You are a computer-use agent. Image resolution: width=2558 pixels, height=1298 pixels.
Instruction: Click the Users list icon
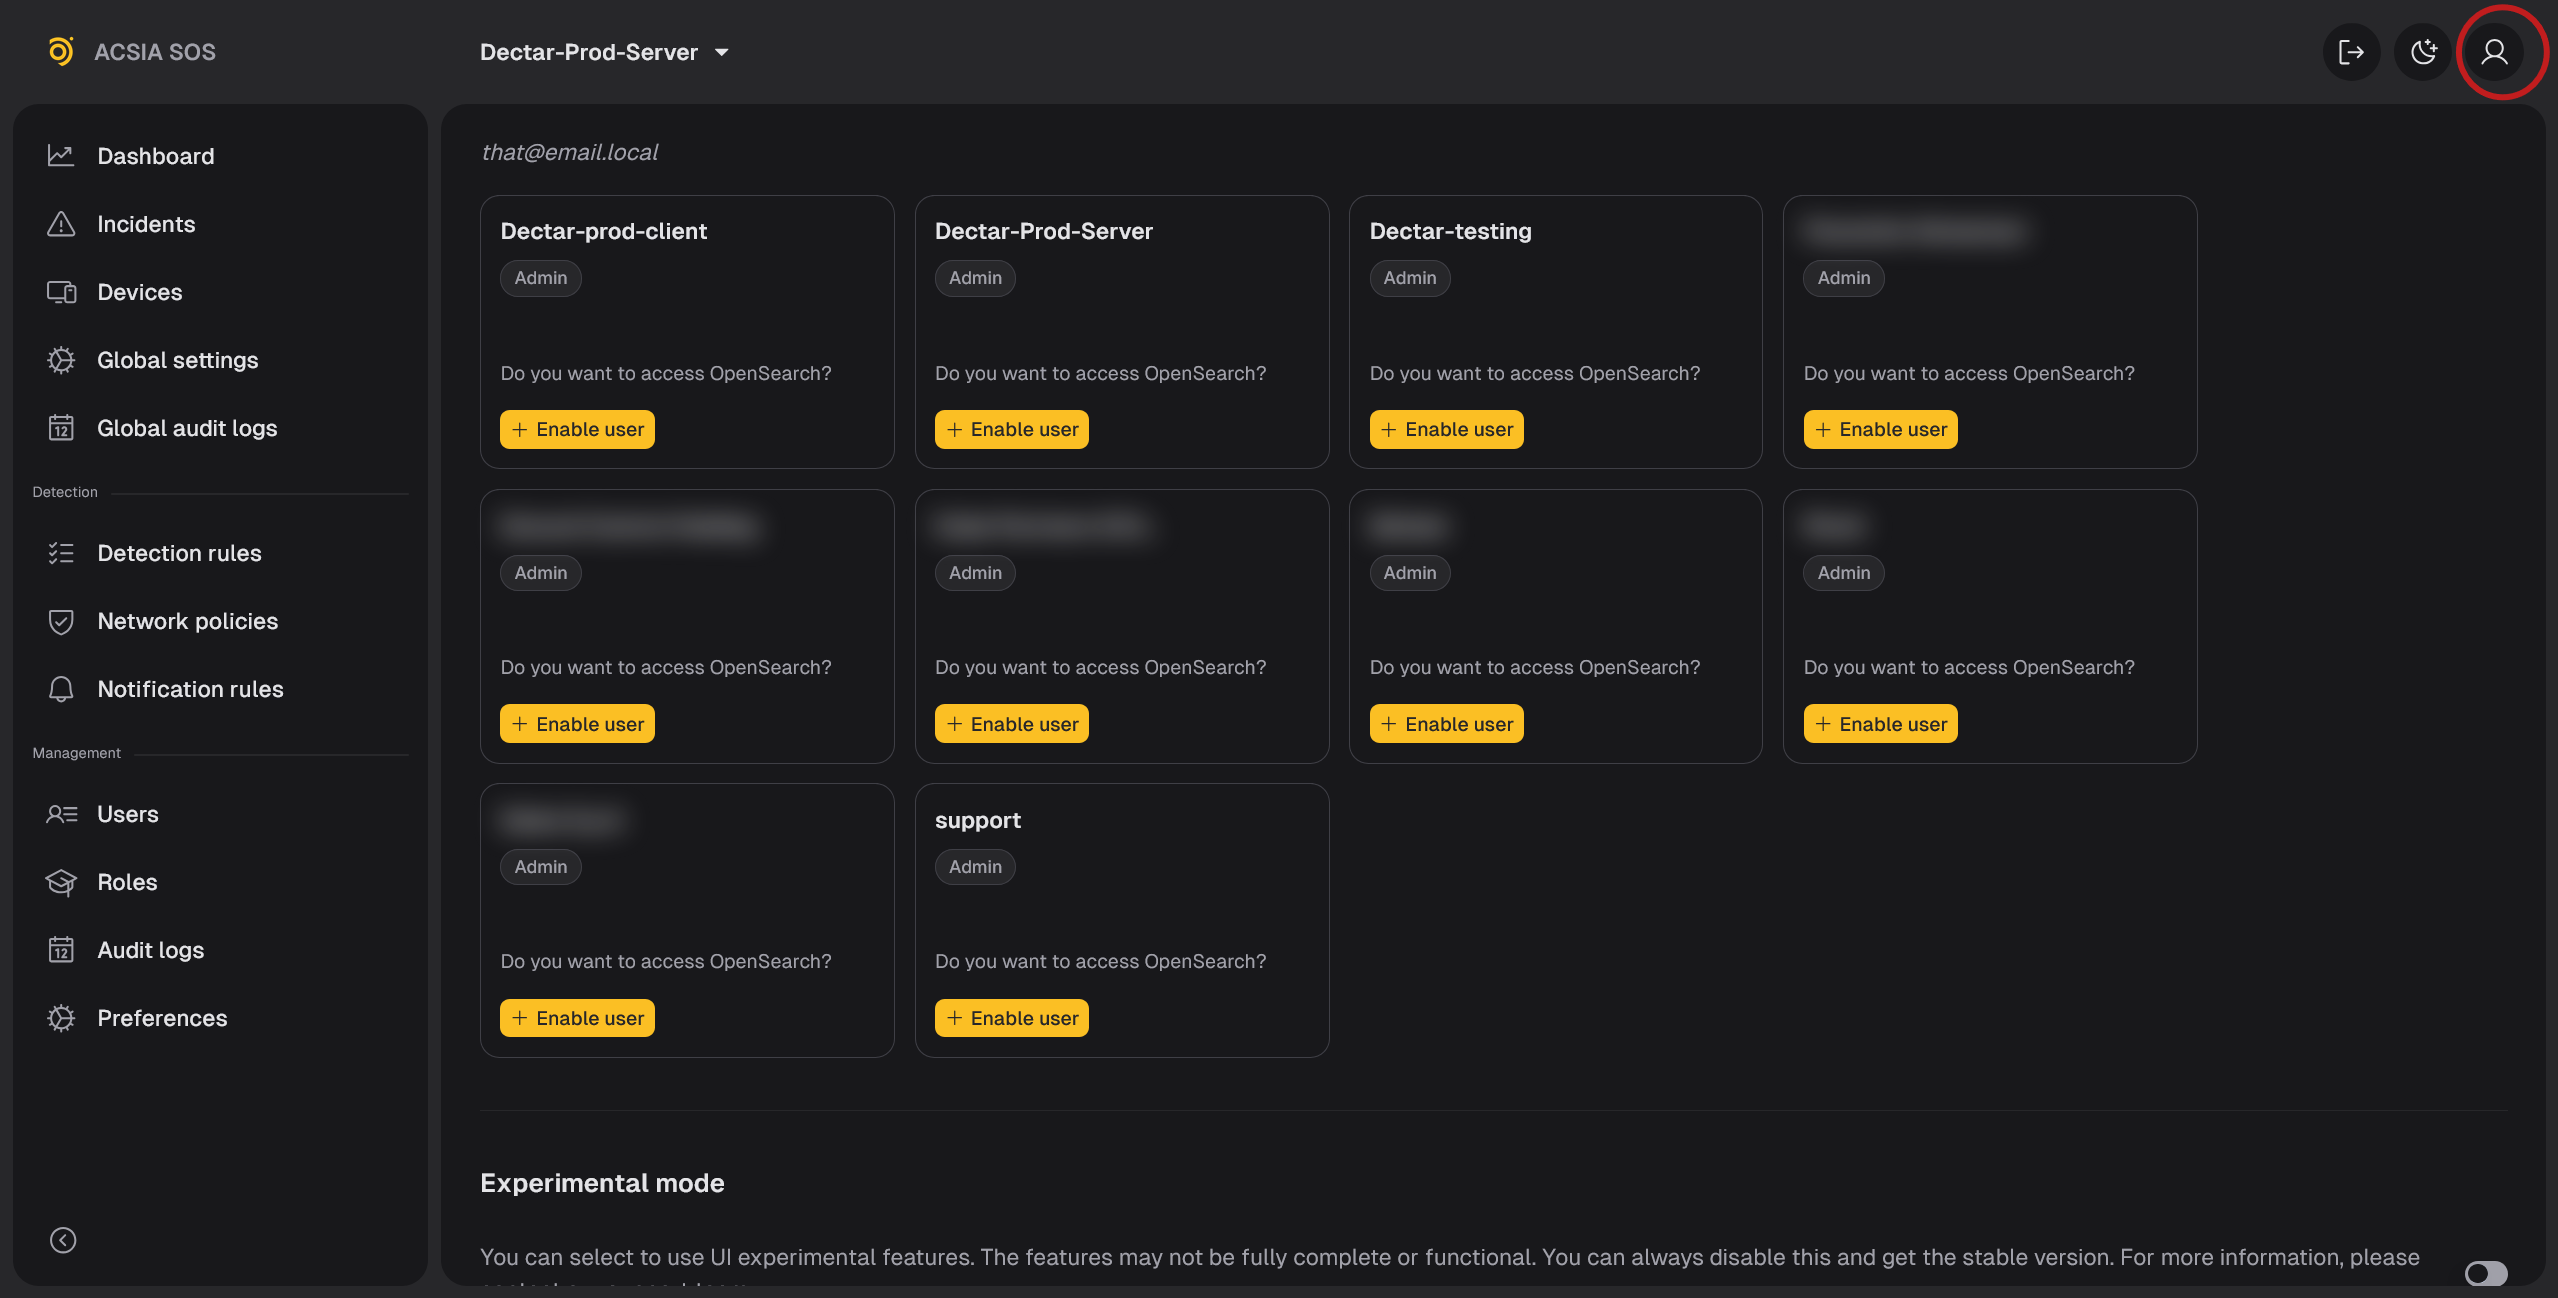61,814
